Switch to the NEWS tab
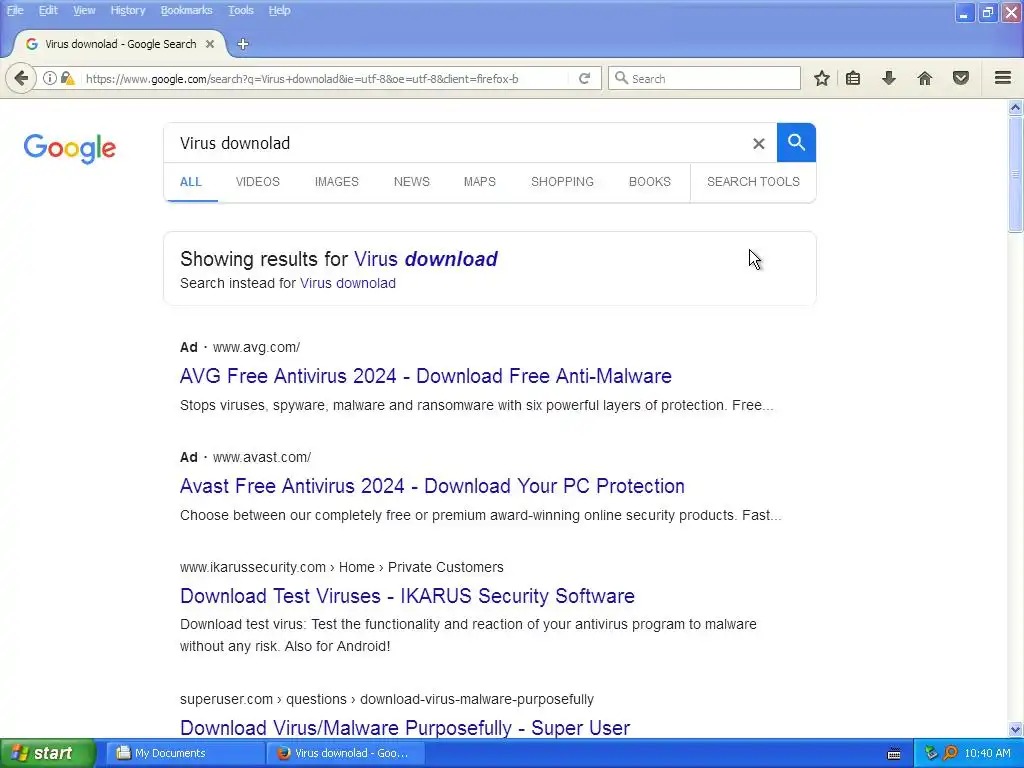1024x768 pixels. pos(411,182)
